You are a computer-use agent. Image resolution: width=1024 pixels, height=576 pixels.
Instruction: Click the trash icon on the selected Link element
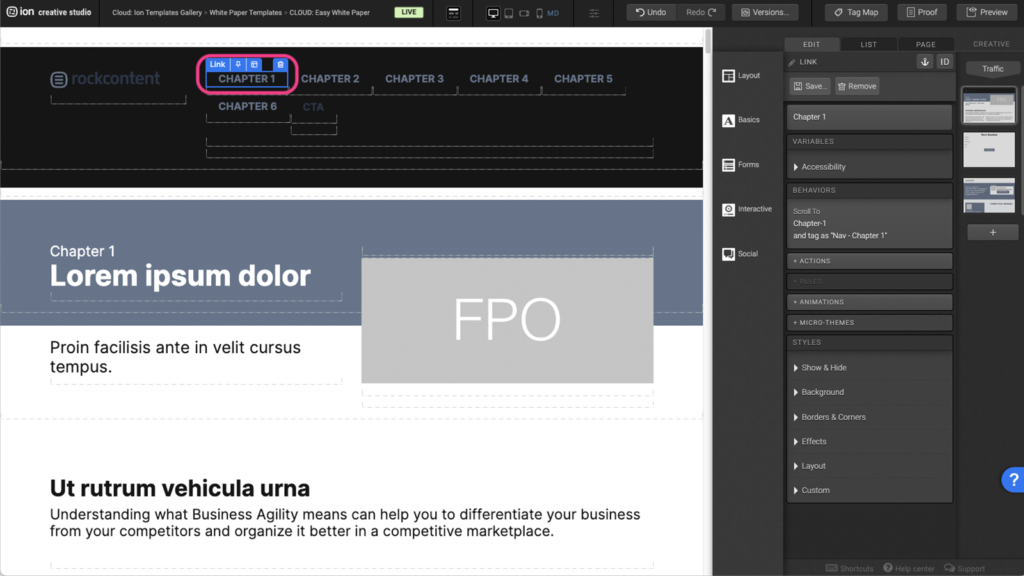(x=280, y=64)
